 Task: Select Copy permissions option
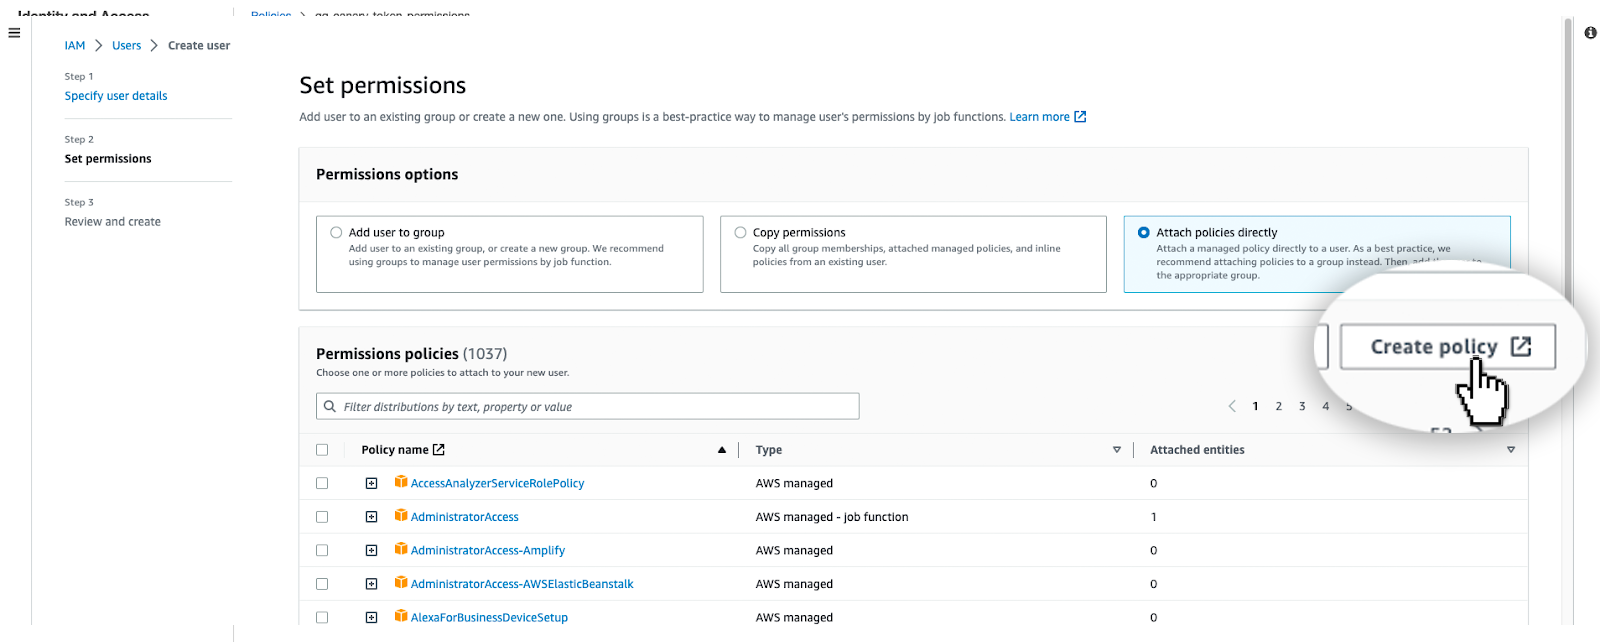point(740,232)
